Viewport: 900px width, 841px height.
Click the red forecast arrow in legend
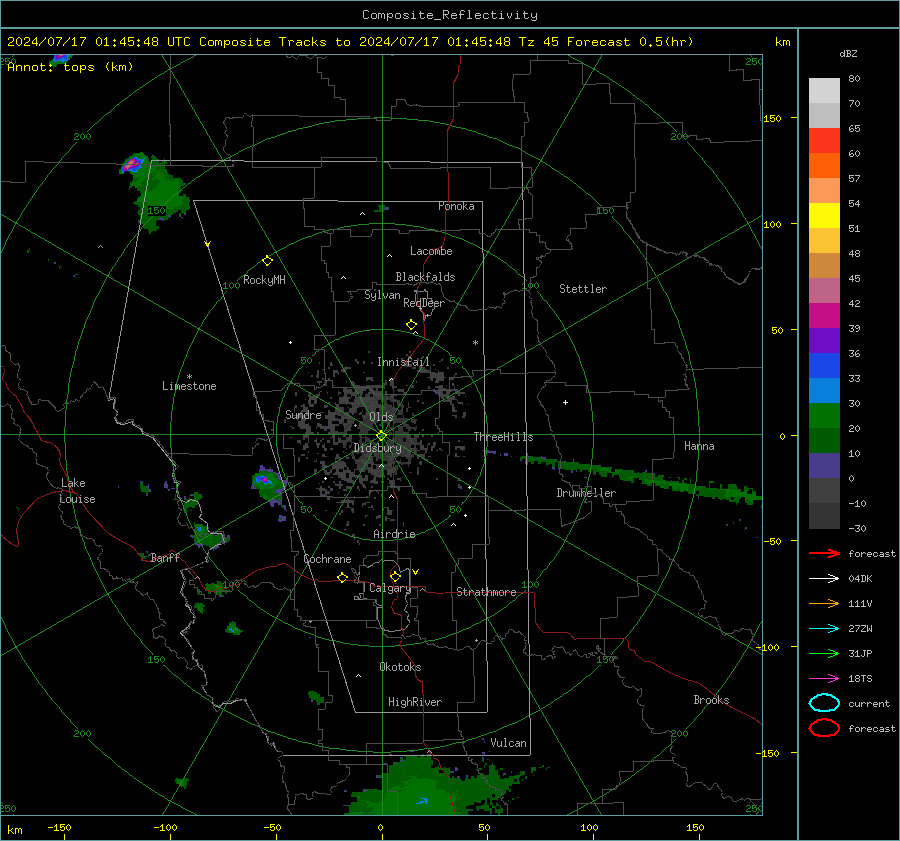click(824, 553)
